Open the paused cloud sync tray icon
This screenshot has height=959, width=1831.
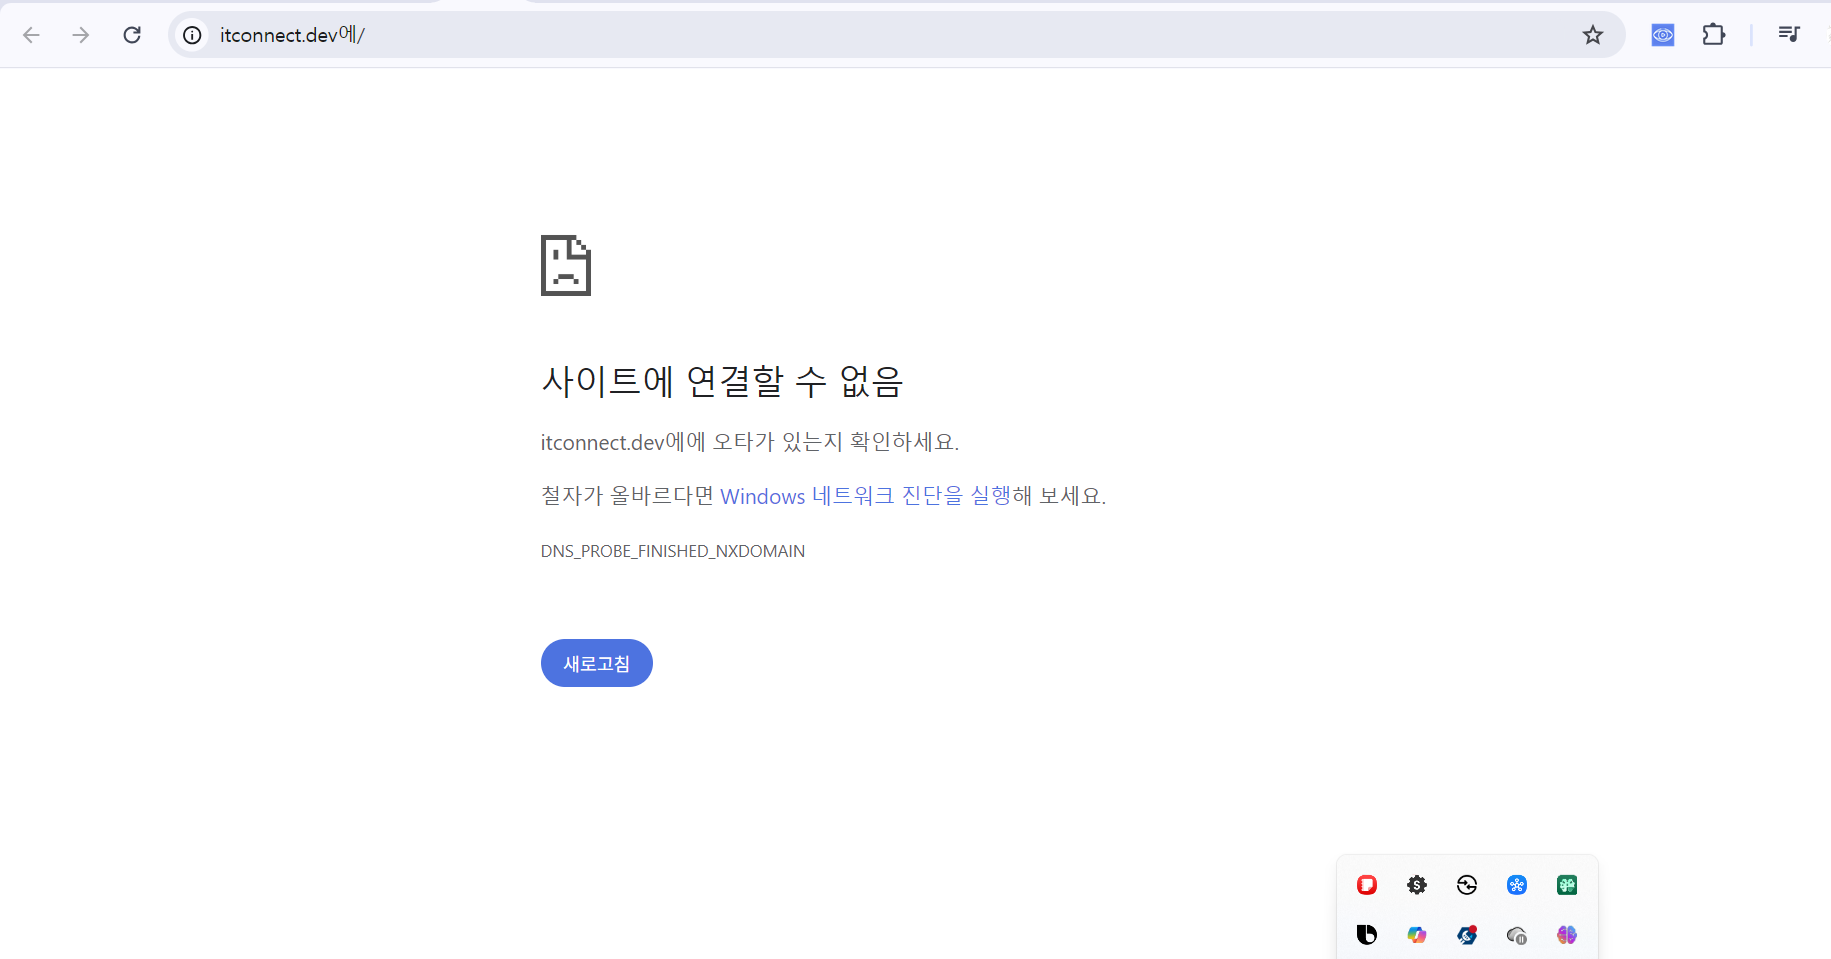[1517, 935]
